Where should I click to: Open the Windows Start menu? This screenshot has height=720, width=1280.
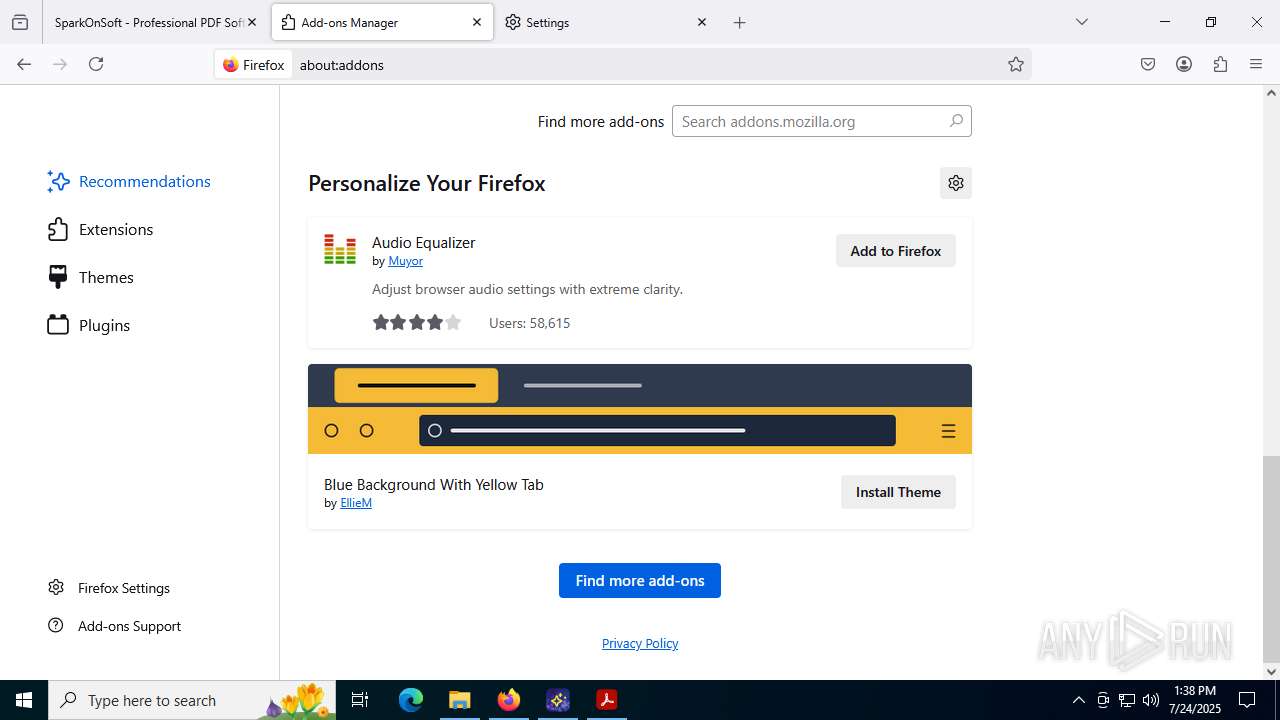point(24,700)
